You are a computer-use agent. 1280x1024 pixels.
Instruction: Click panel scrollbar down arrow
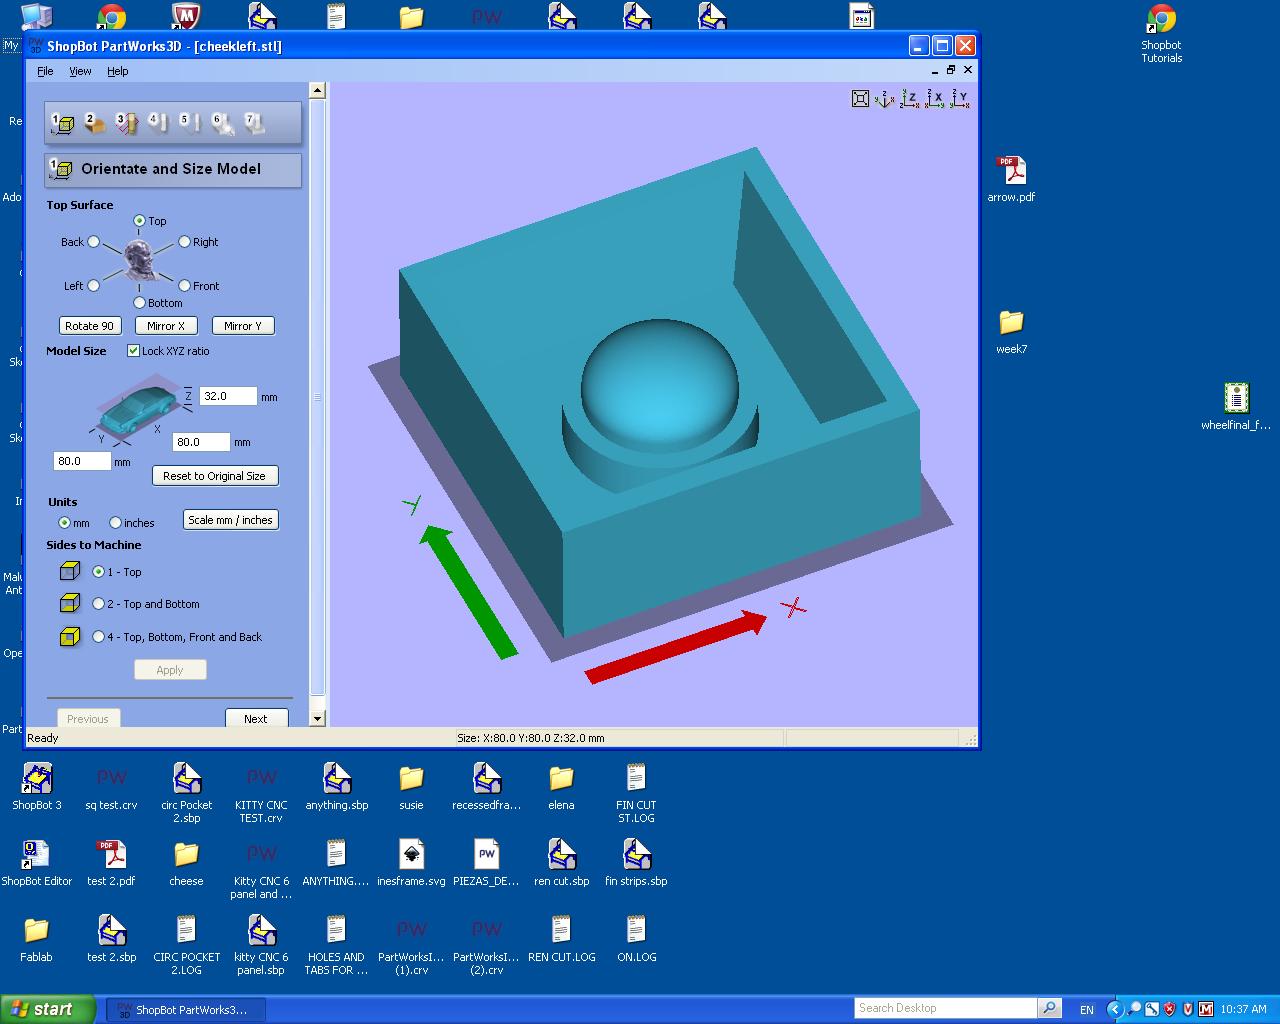pos(318,718)
